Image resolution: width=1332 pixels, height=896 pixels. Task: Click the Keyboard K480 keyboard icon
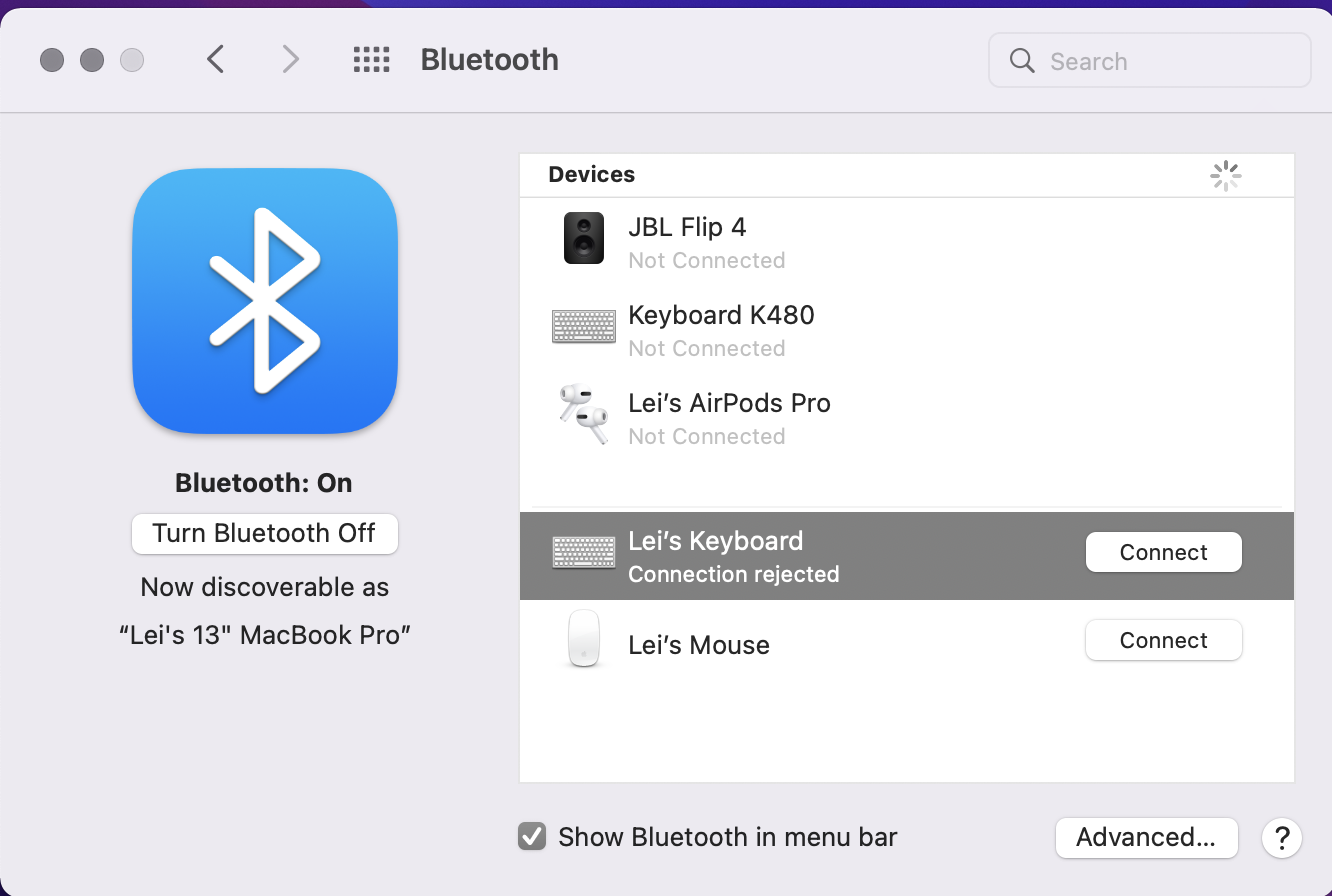tap(583, 327)
